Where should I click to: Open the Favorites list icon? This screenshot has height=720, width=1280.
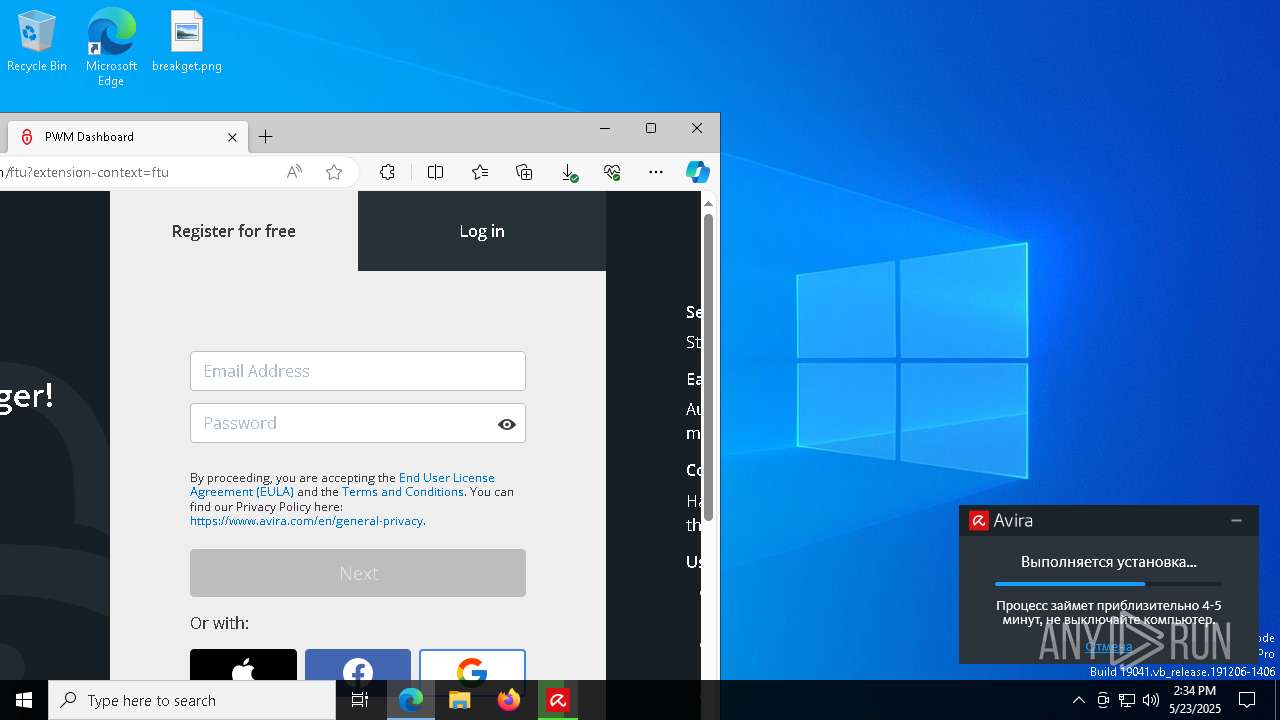coord(480,172)
